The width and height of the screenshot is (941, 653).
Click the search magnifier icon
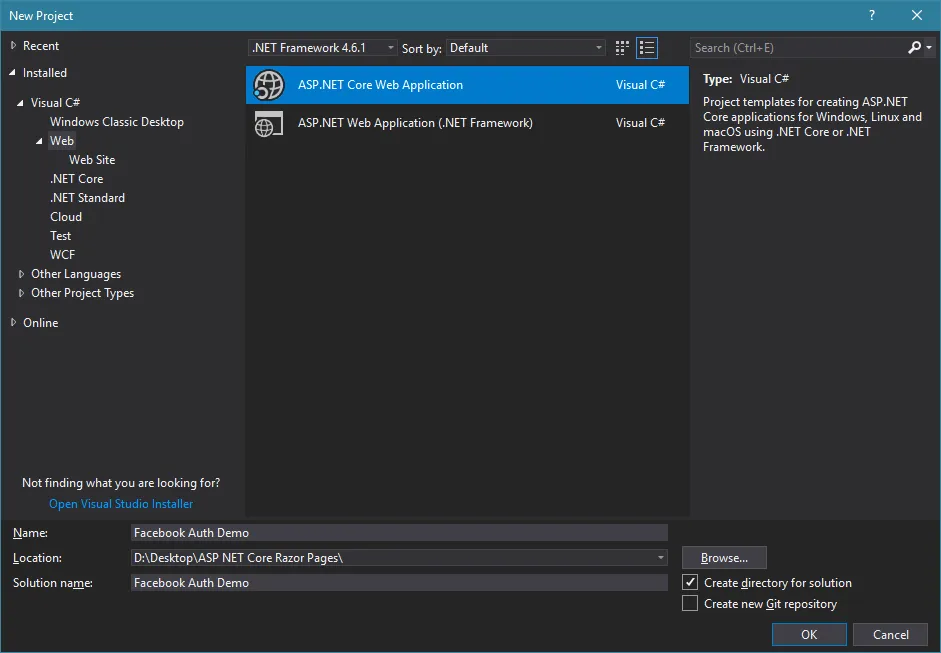coord(915,47)
